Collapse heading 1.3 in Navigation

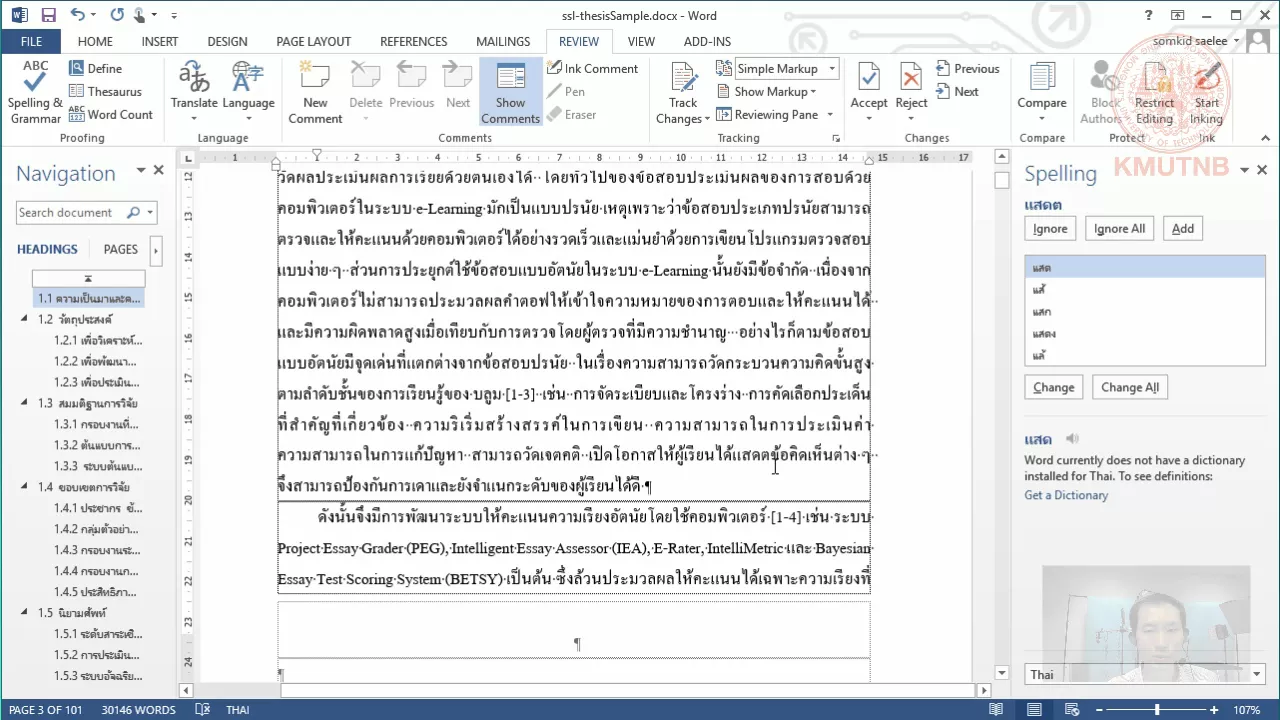coord(25,403)
